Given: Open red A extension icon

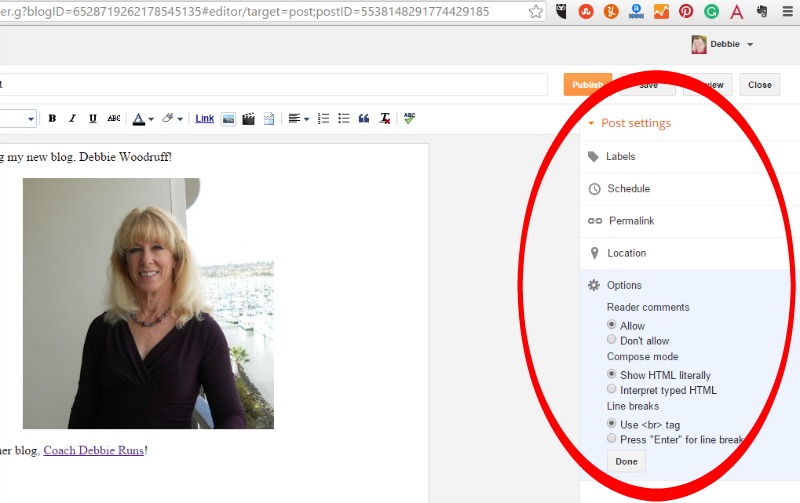Looking at the screenshot, I should pyautogui.click(x=737, y=11).
